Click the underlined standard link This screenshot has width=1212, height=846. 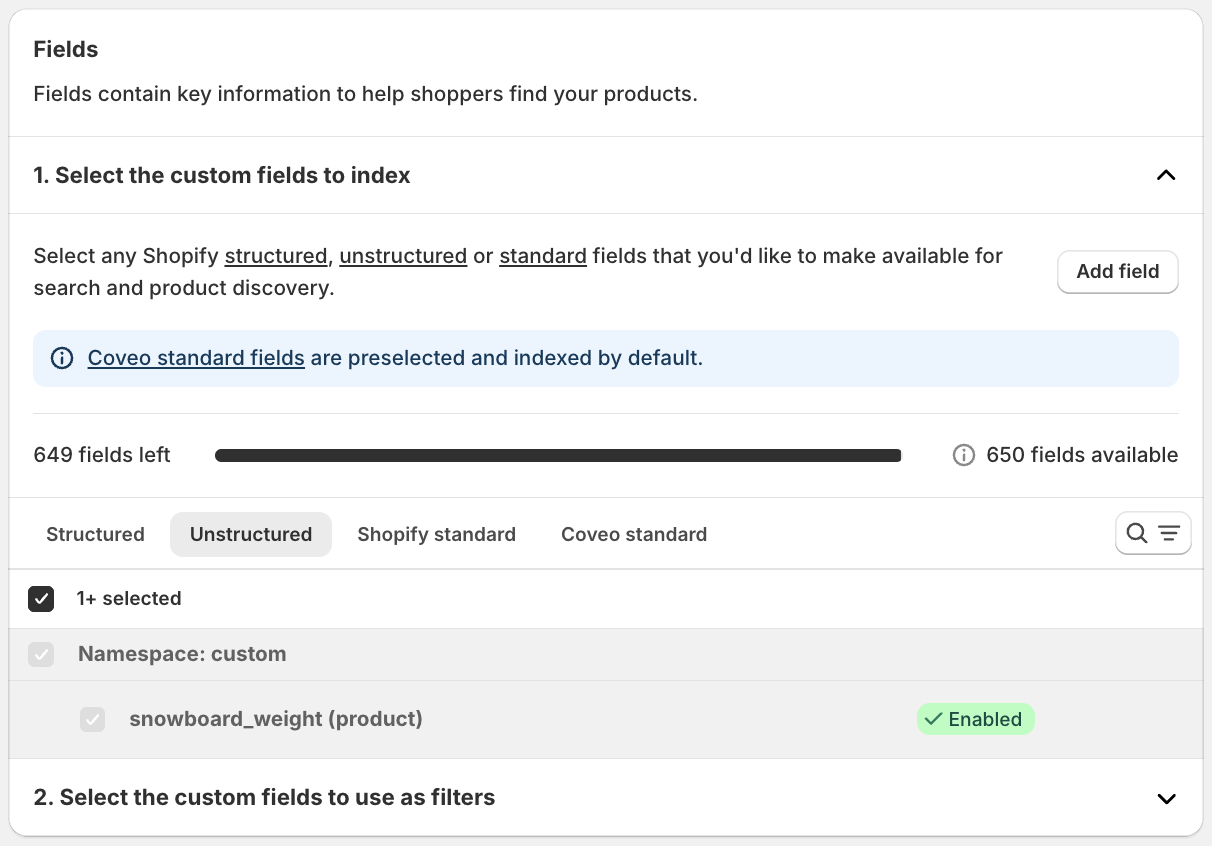(543, 256)
